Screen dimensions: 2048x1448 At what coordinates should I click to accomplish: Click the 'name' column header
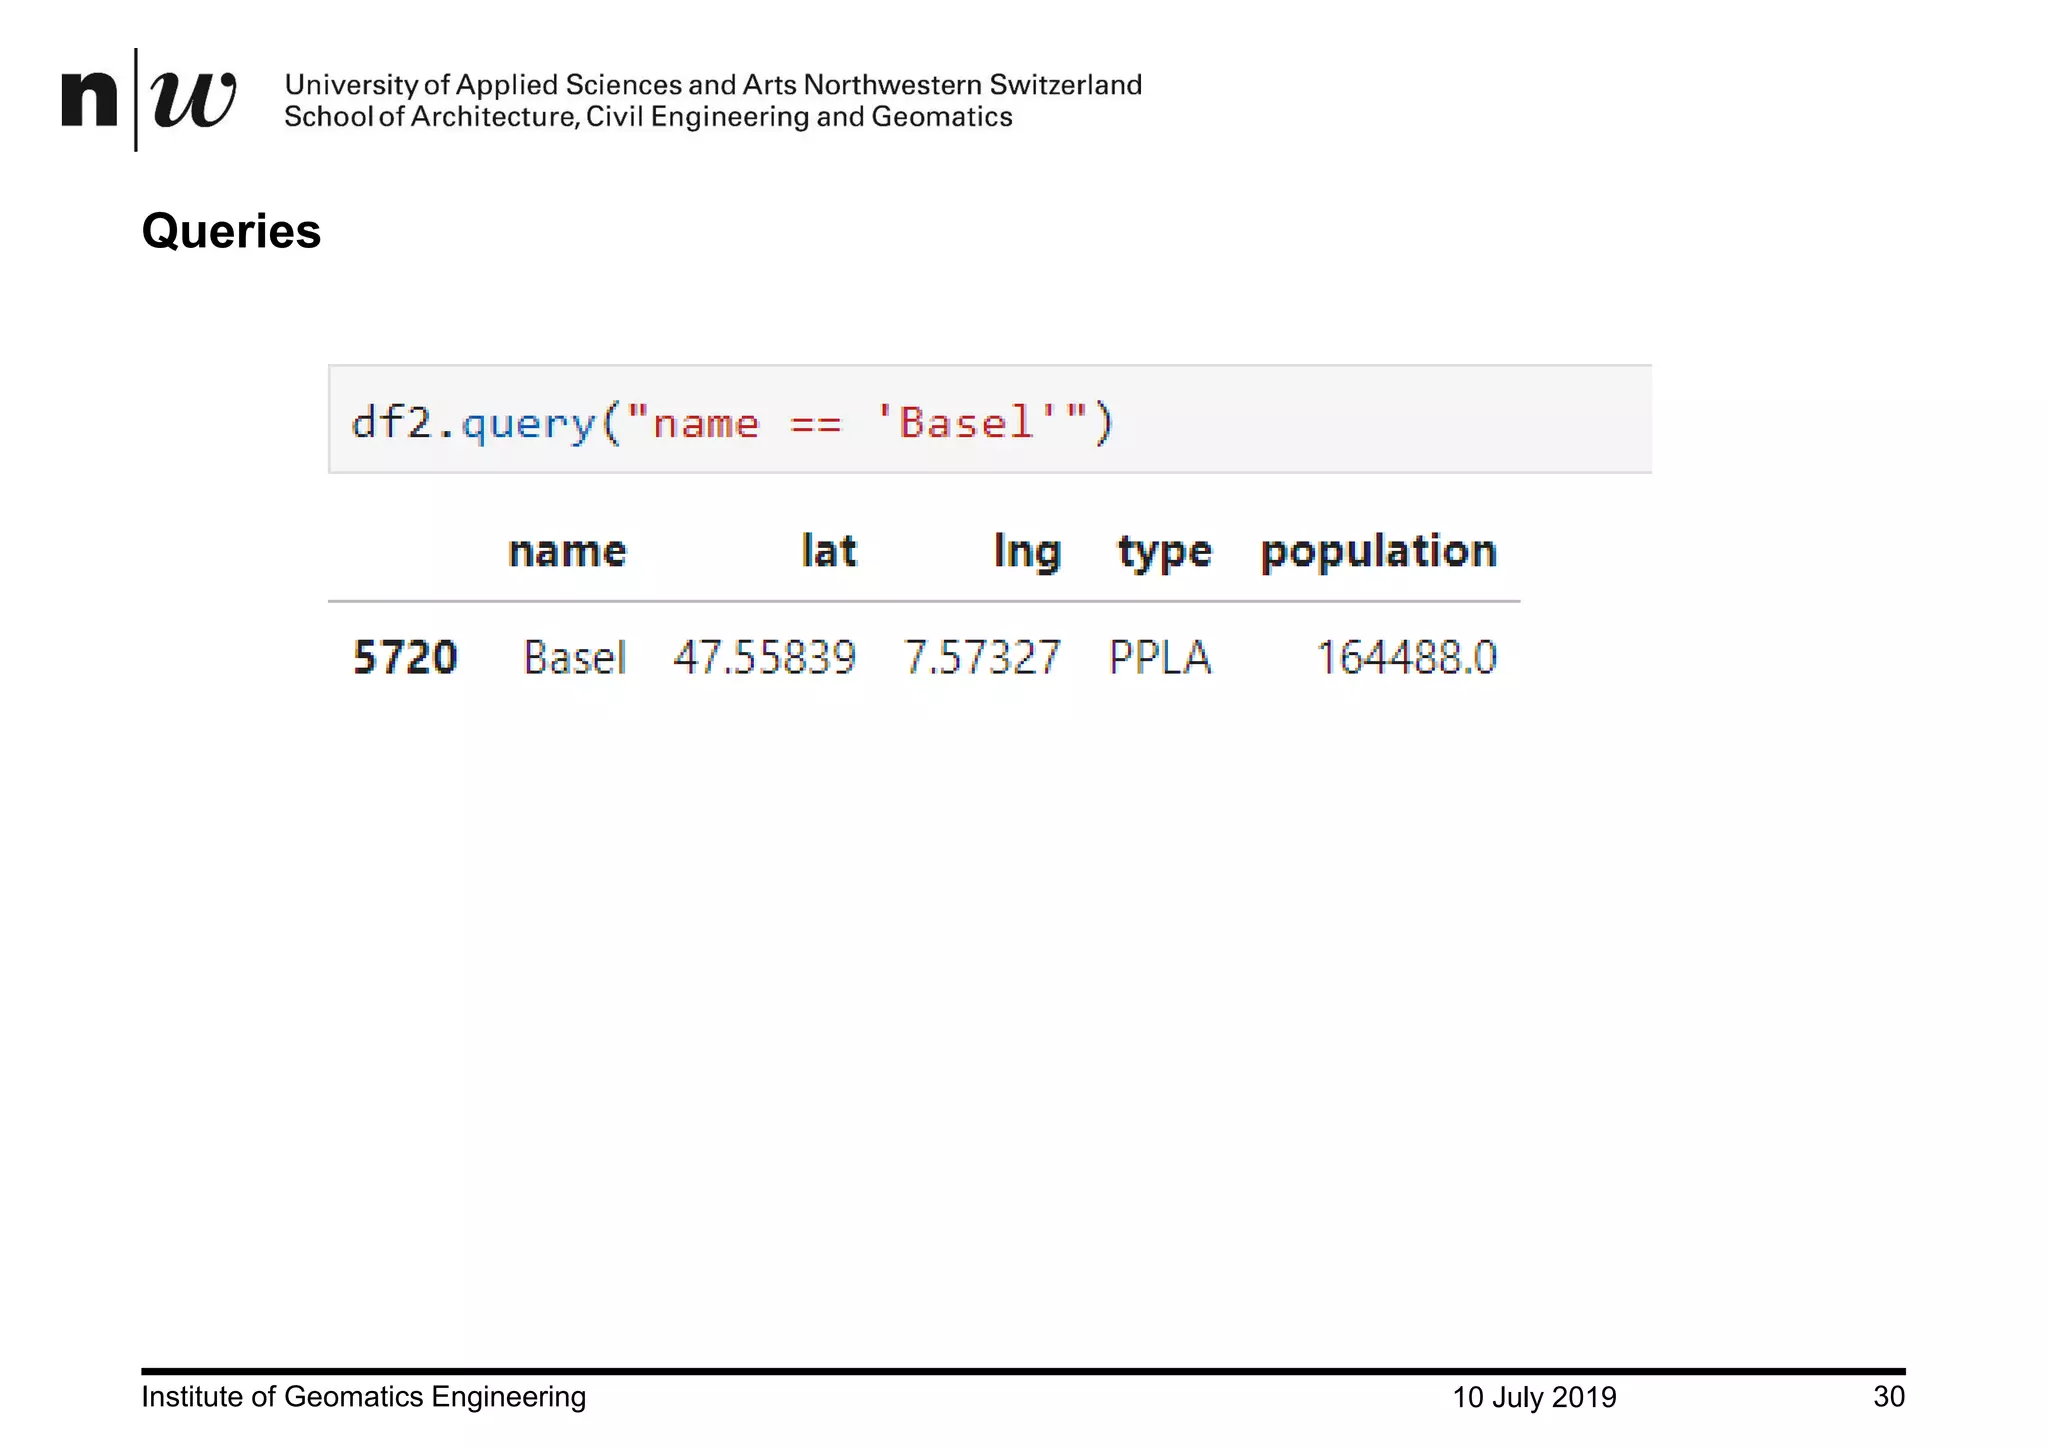[567, 552]
